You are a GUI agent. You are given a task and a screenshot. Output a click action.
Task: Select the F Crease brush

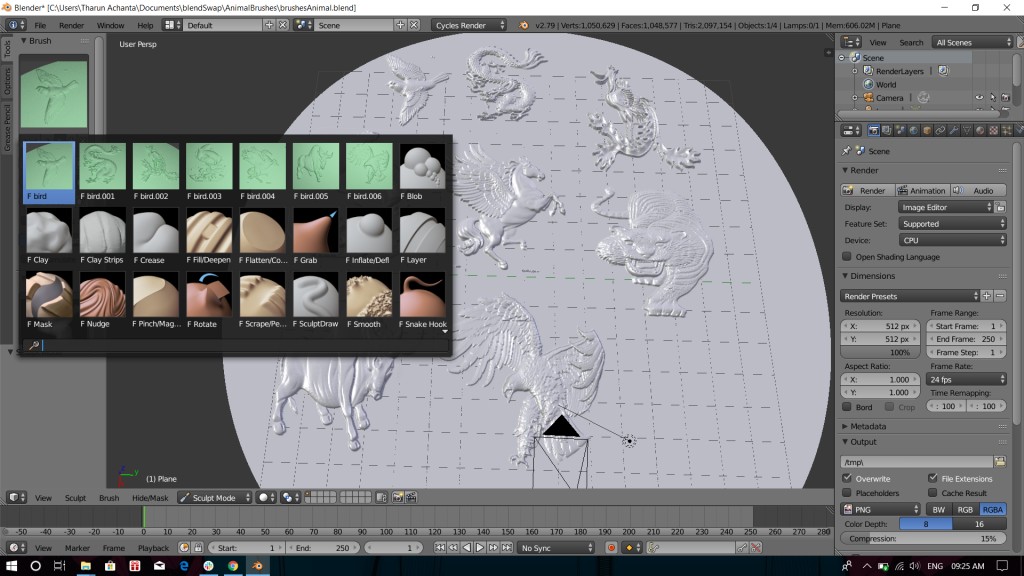[x=155, y=229]
